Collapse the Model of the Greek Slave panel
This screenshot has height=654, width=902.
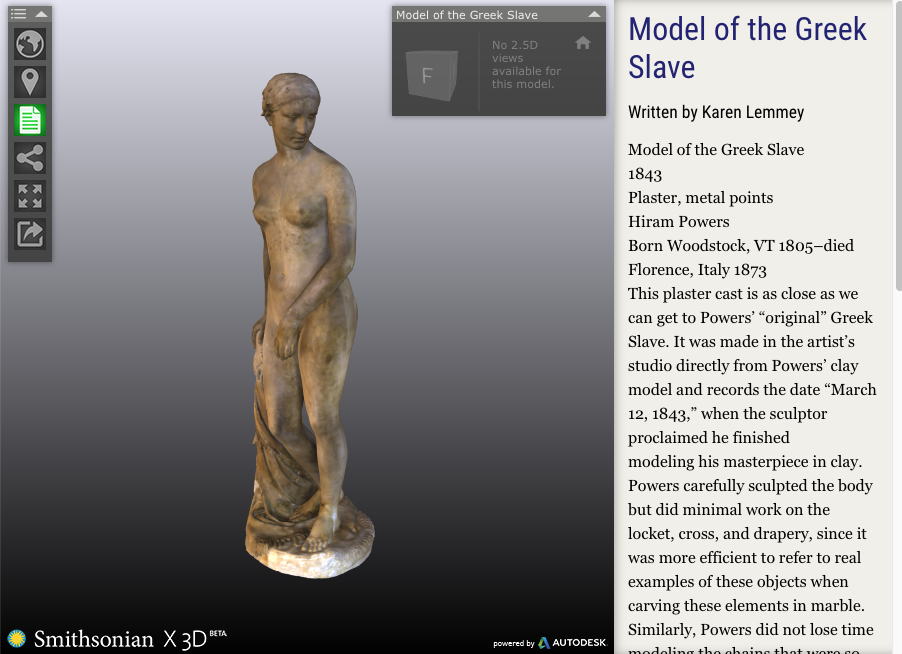click(x=594, y=14)
